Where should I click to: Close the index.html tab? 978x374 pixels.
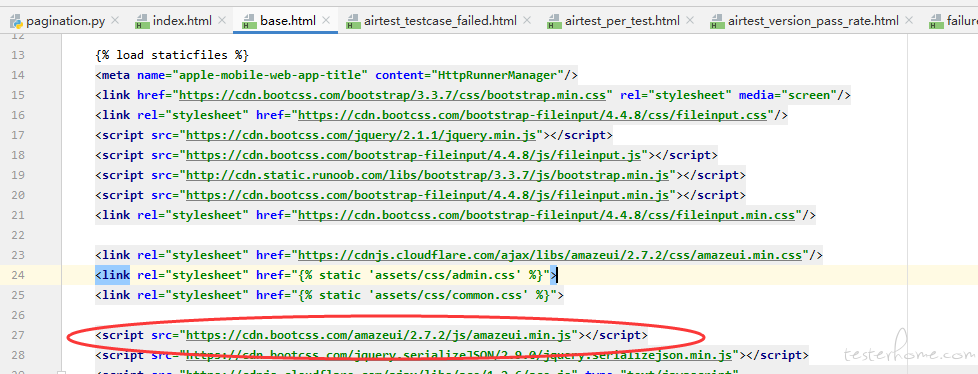pyautogui.click(x=221, y=21)
